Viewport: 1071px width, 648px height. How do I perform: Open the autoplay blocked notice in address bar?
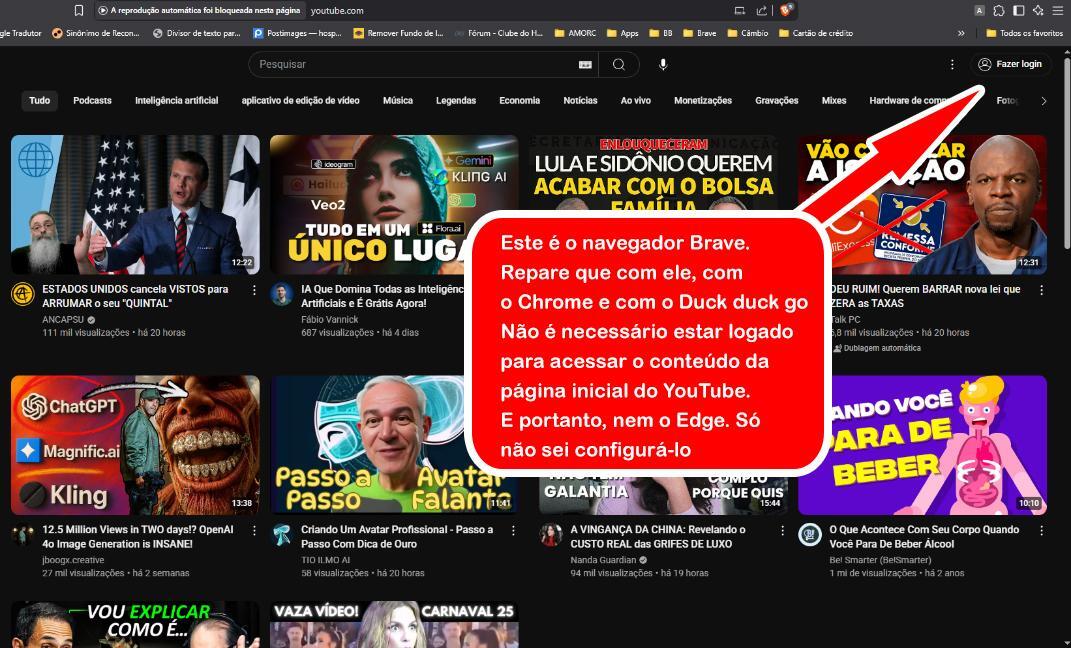pyautogui.click(x=199, y=10)
